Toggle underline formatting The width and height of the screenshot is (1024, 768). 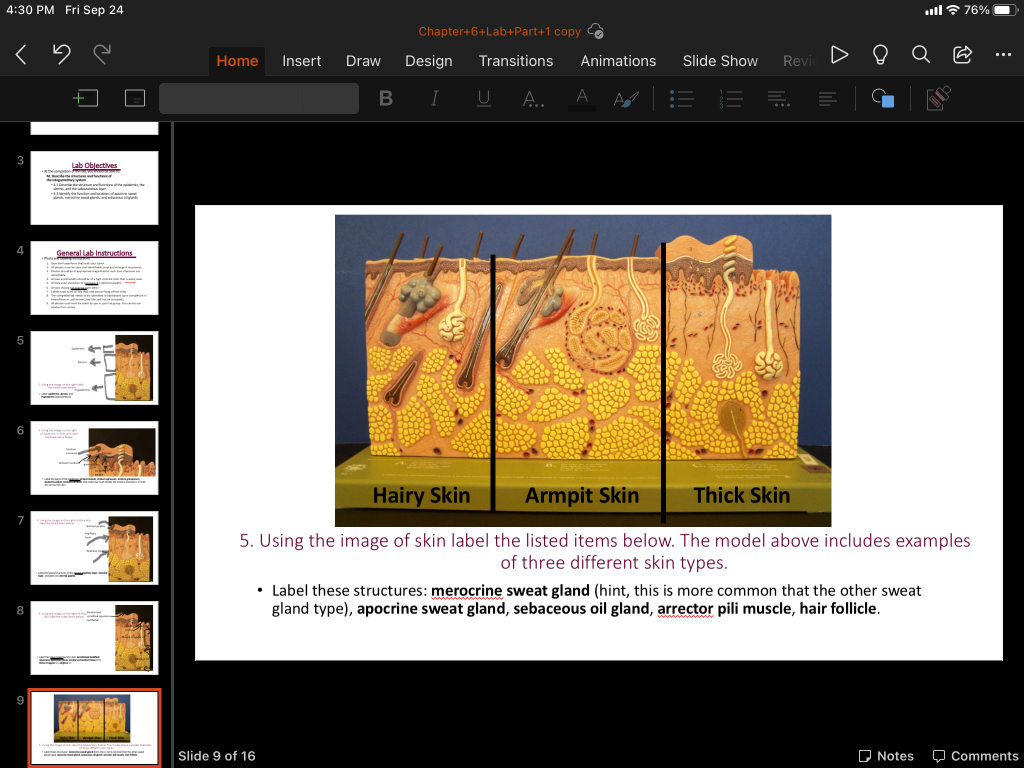tap(483, 99)
